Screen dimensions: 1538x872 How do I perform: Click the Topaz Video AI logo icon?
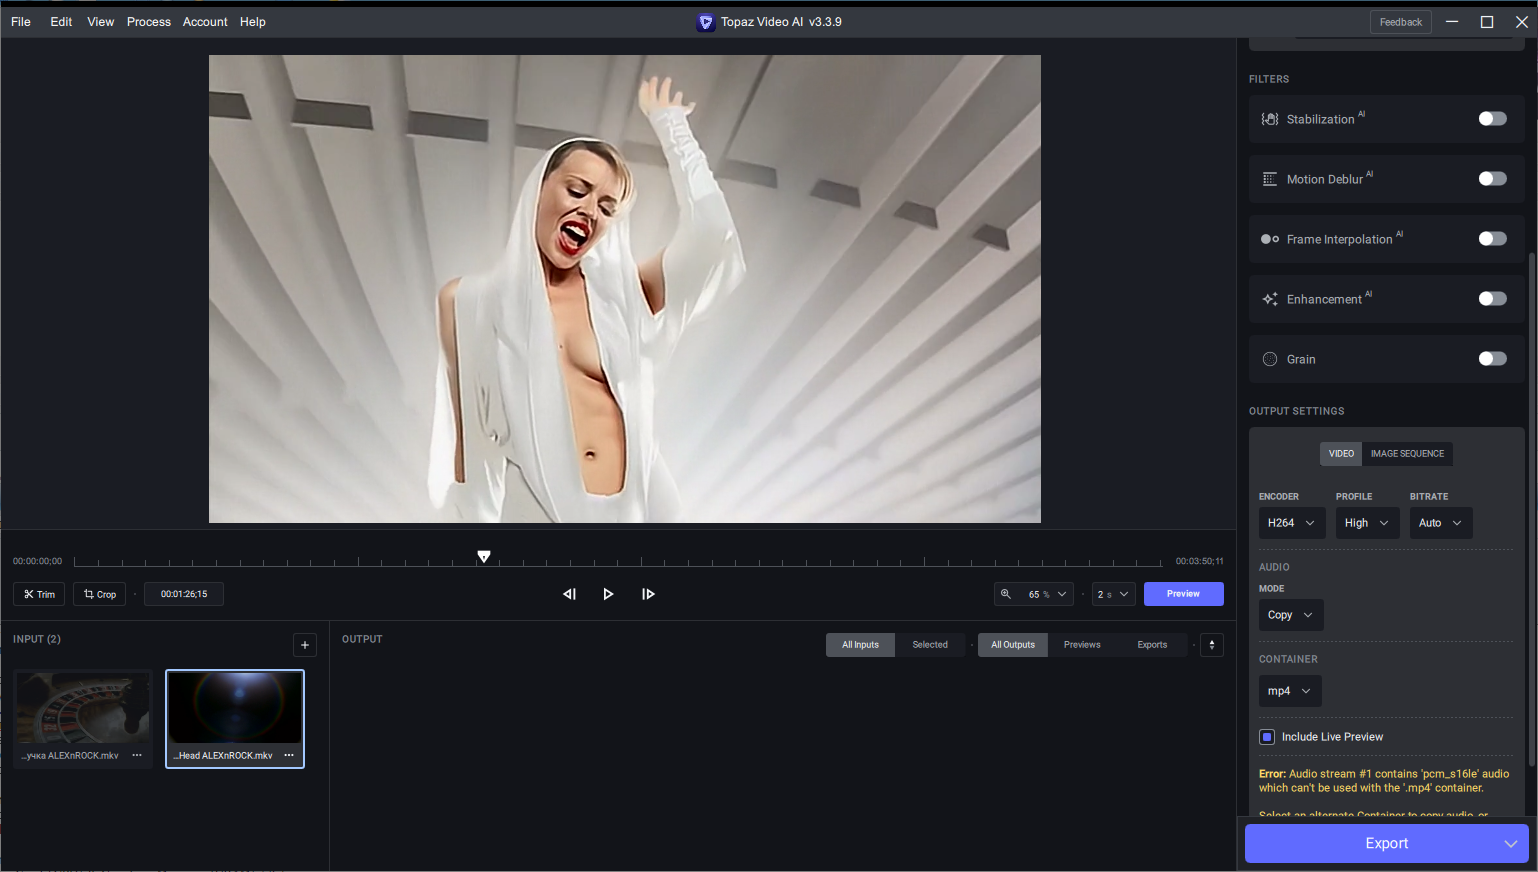coord(706,22)
